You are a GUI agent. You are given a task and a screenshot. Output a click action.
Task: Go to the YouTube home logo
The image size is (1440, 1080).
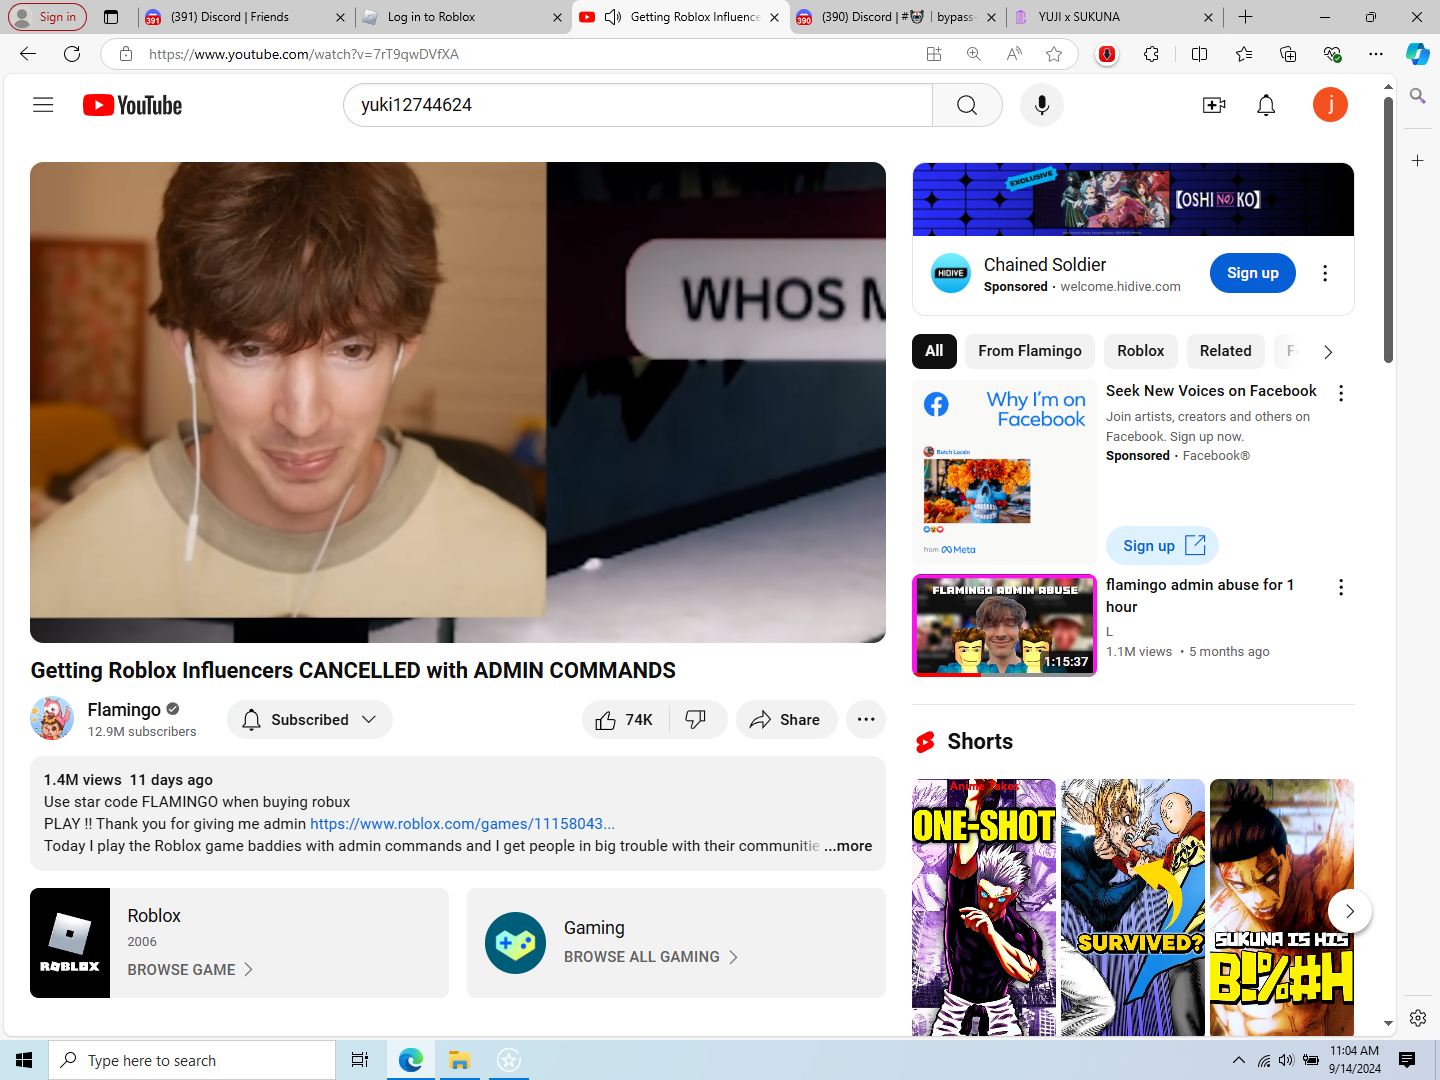(132, 105)
